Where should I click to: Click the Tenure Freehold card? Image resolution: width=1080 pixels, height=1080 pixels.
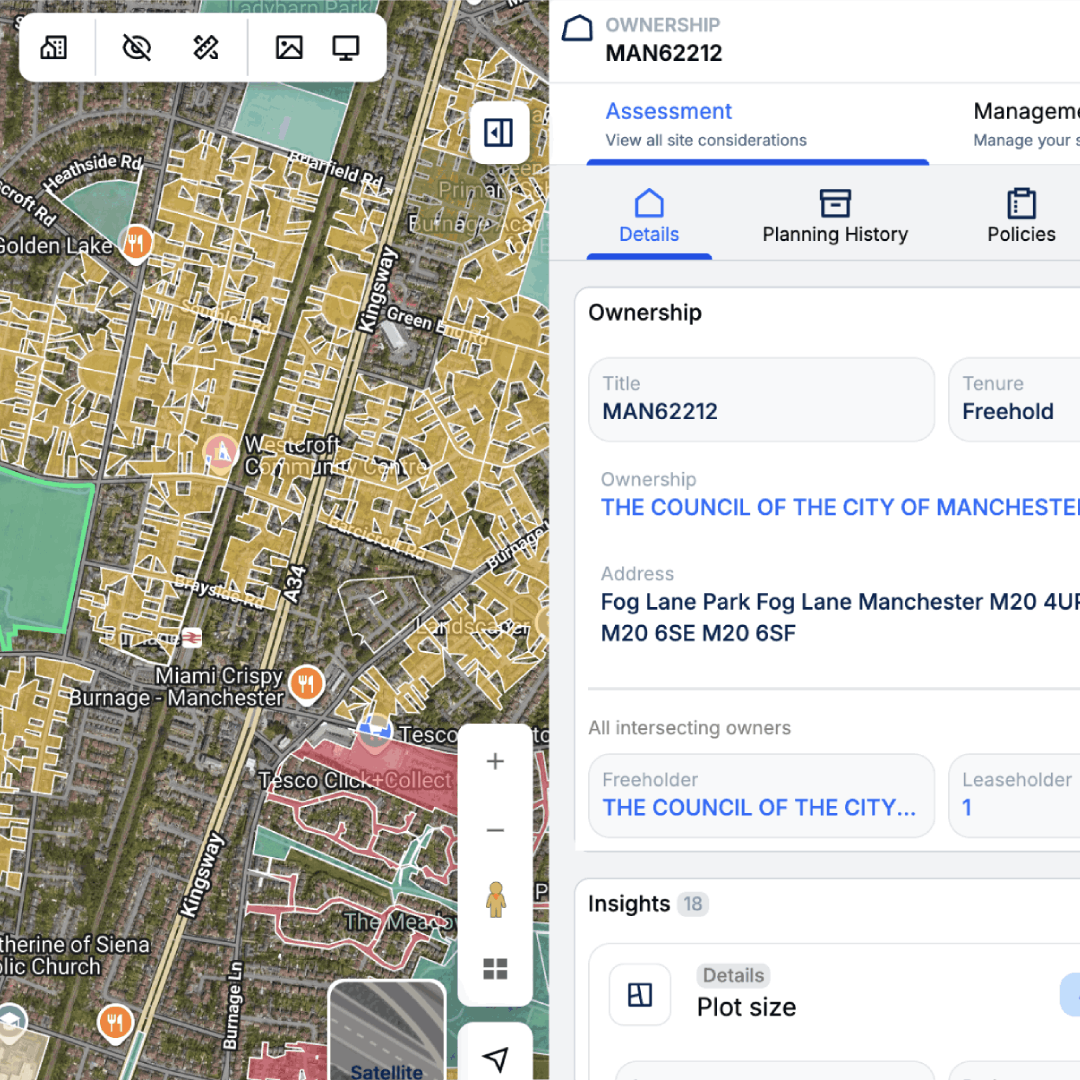click(x=1014, y=399)
